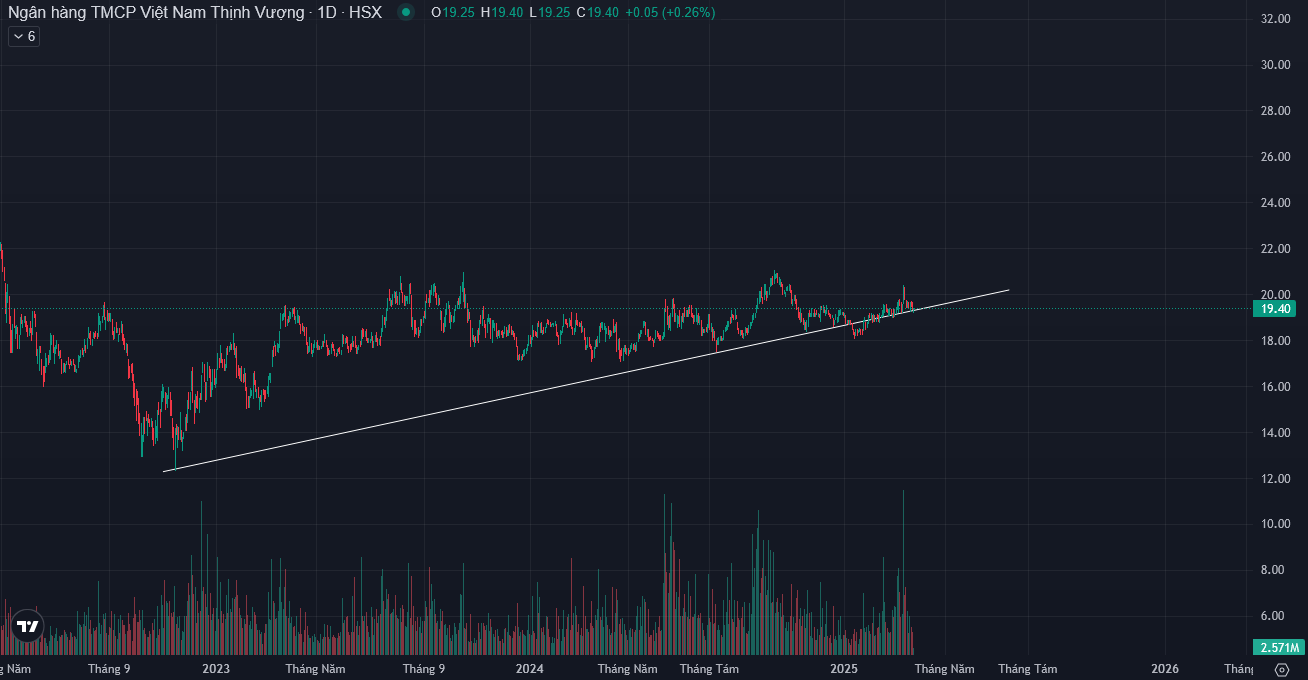Click the 20.00 price axis label
The height and width of the screenshot is (680, 1308).
pyautogui.click(x=1274, y=295)
